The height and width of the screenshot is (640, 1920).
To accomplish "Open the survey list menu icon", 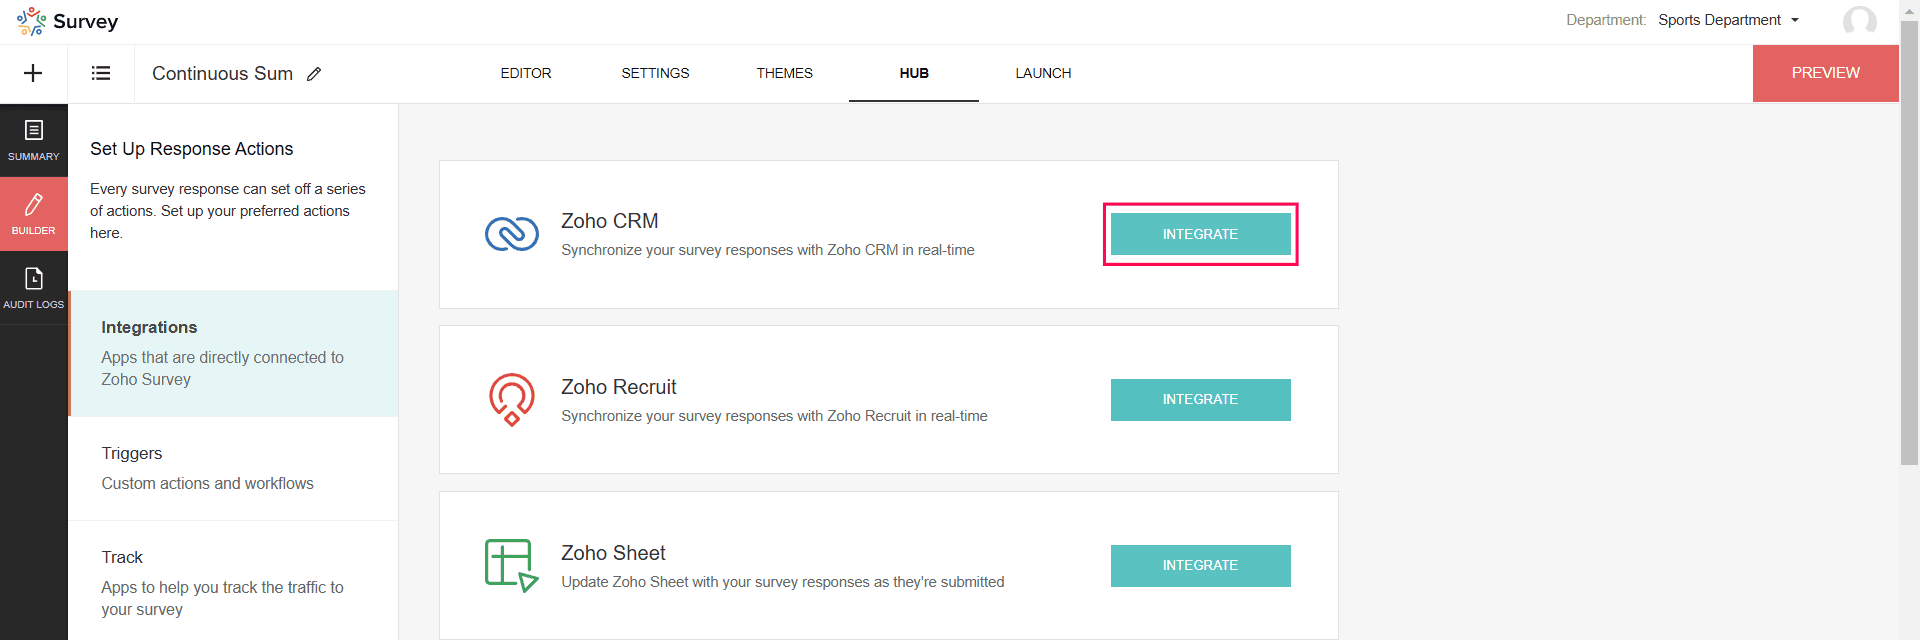I will [101, 73].
